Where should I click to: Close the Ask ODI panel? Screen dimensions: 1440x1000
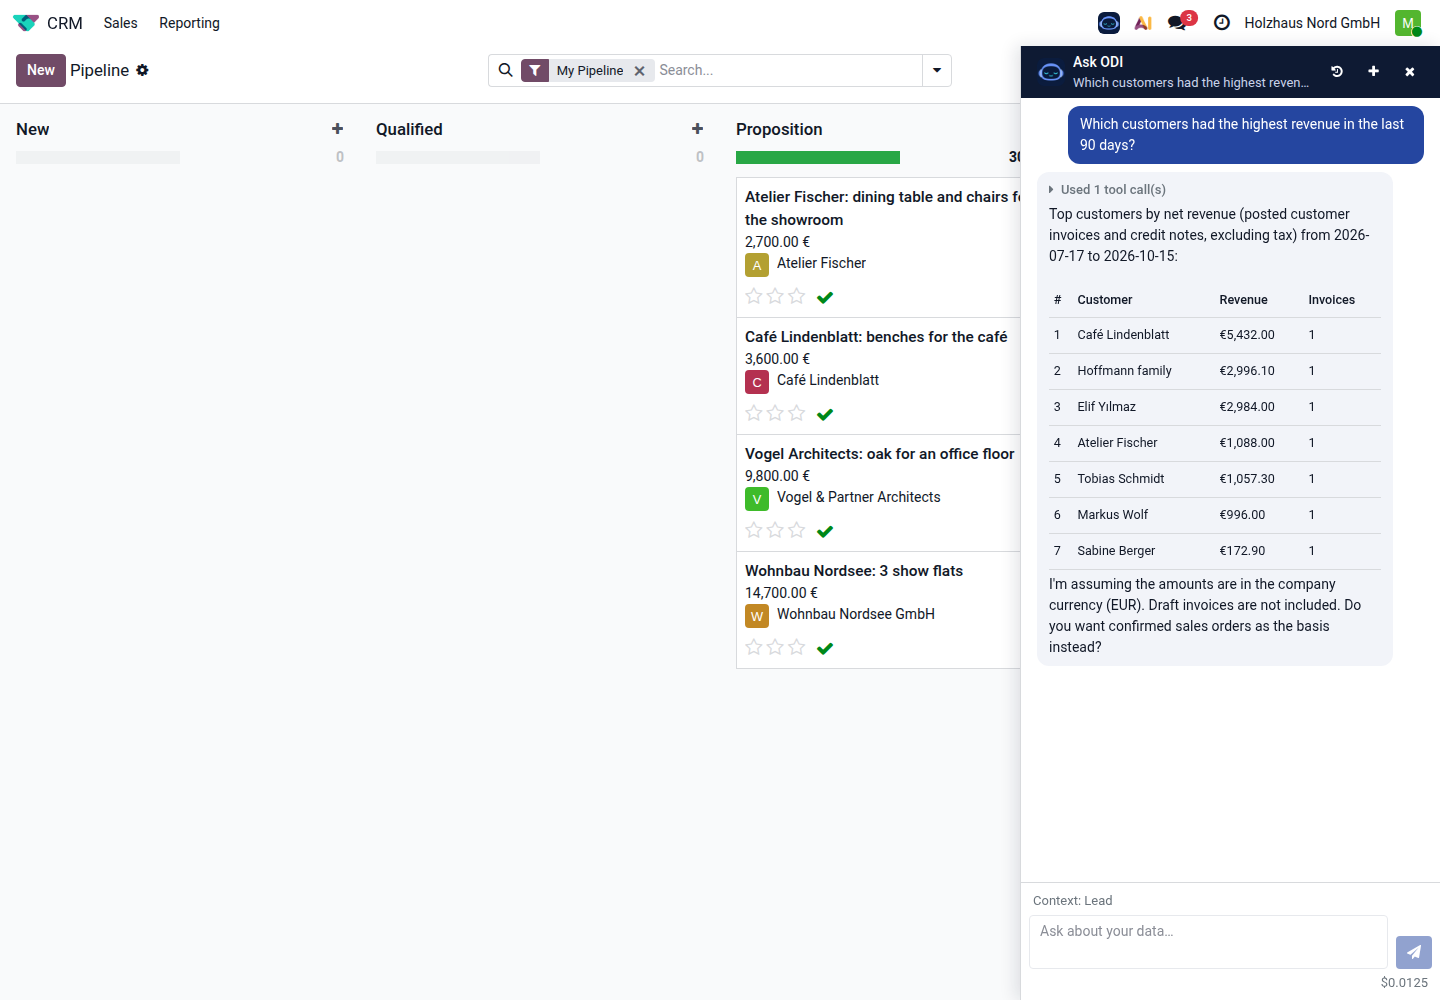1410,72
